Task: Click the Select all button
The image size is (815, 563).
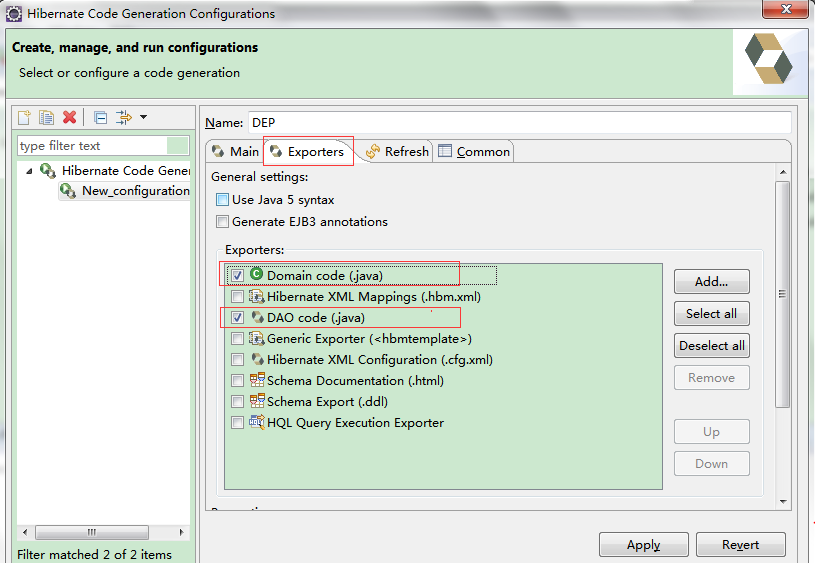Action: point(712,314)
